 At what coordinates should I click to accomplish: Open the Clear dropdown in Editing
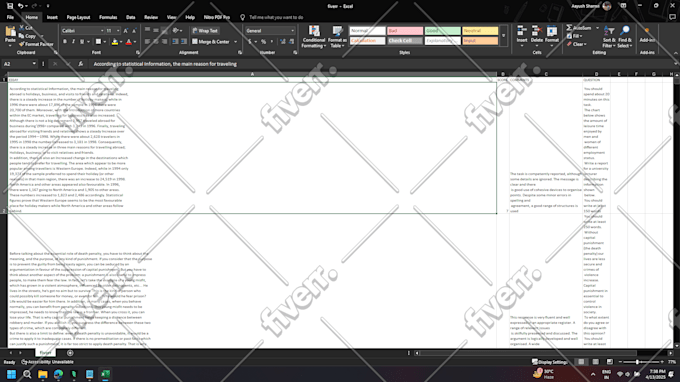point(577,44)
